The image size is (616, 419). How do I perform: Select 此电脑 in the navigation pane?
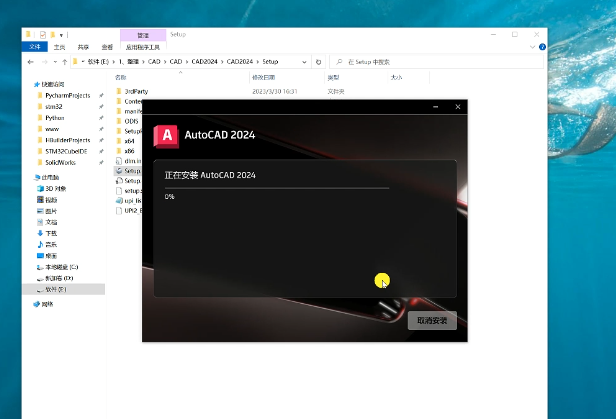click(50, 177)
